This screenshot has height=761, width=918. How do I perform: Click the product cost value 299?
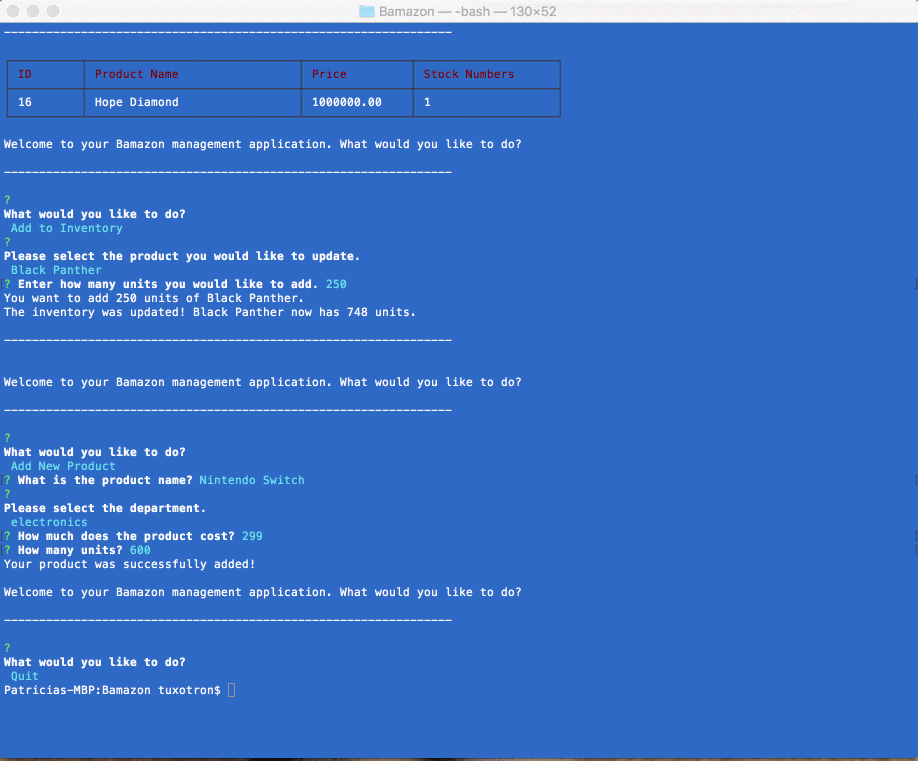point(252,536)
